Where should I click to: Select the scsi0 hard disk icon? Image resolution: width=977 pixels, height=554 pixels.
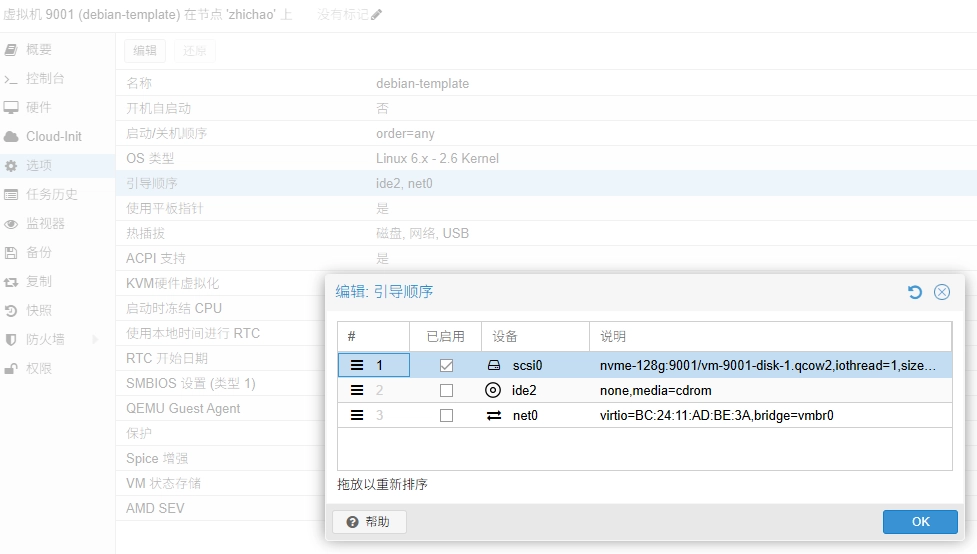(x=493, y=365)
